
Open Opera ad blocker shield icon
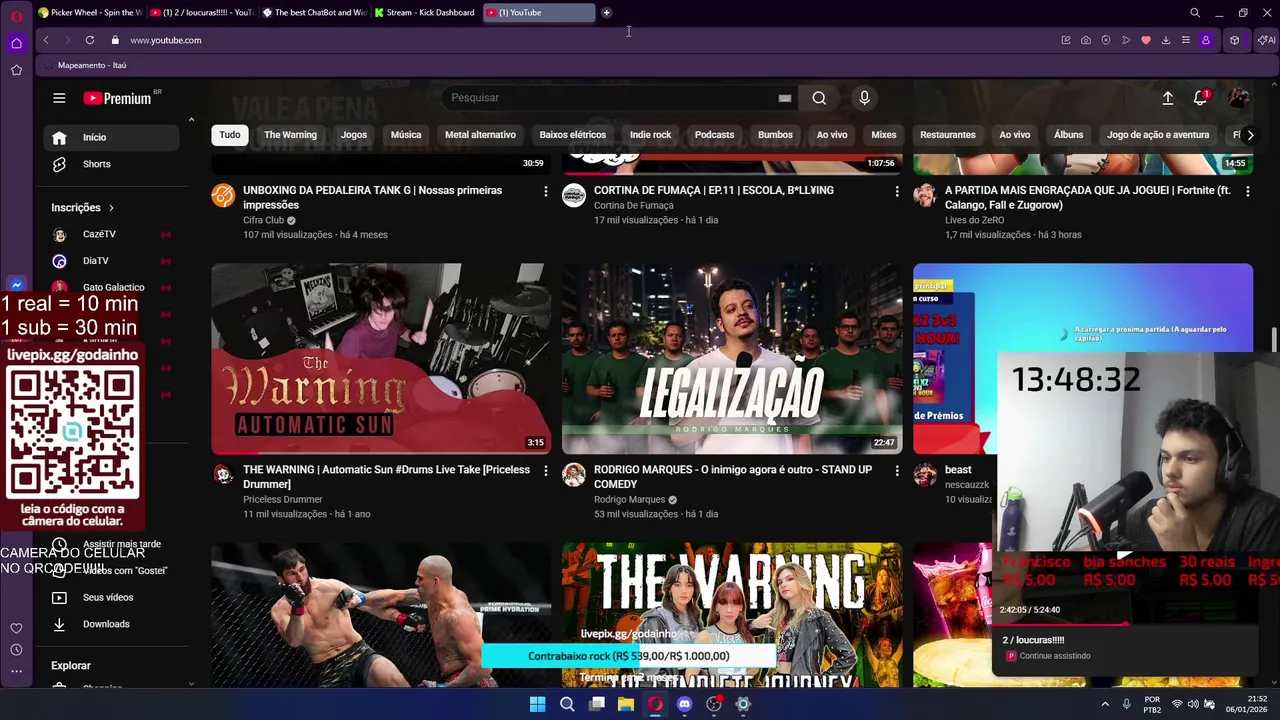click(1106, 40)
